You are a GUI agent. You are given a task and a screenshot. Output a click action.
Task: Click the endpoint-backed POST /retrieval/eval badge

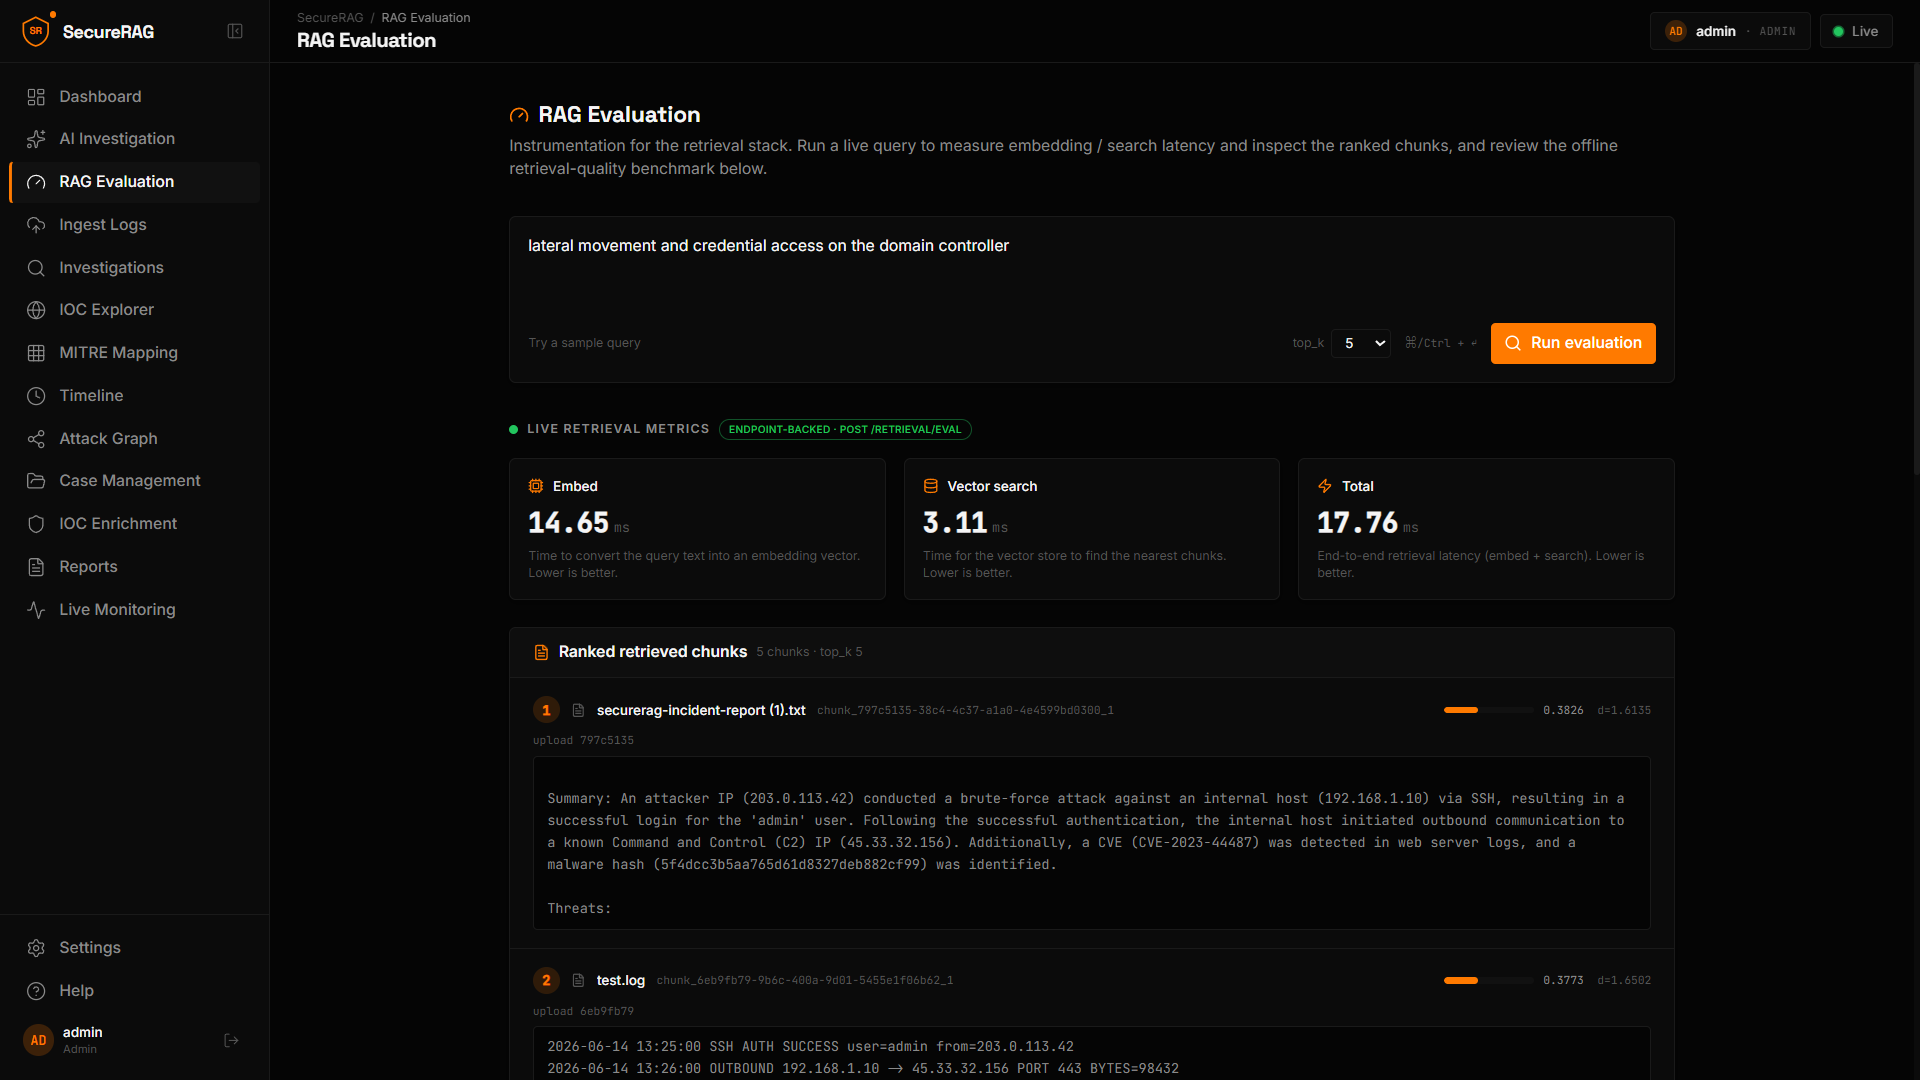pos(845,430)
